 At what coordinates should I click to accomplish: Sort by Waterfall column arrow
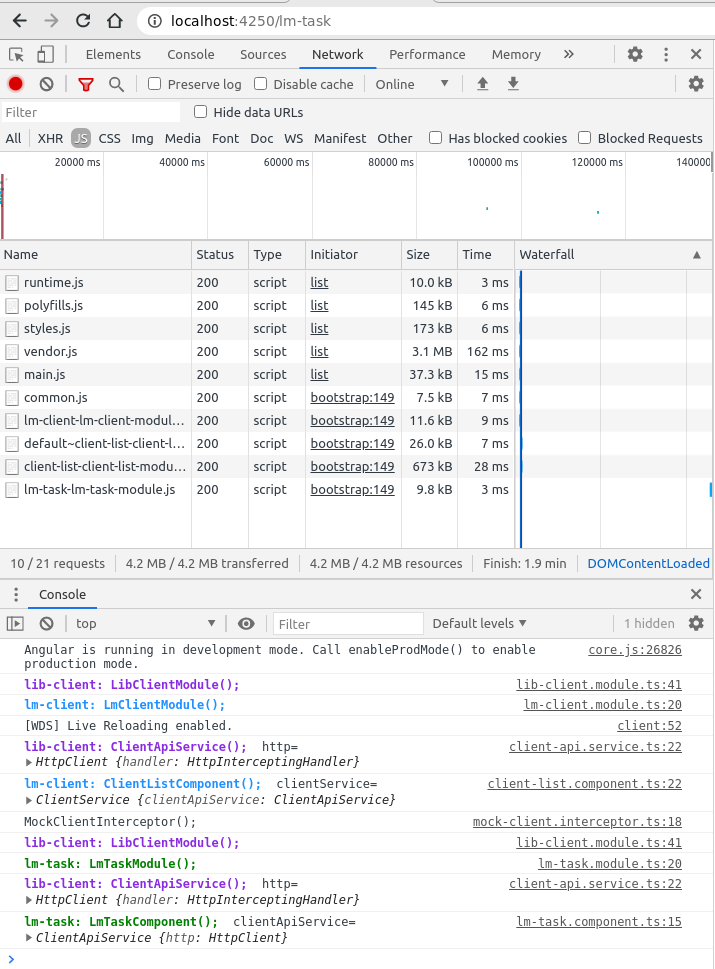click(x=696, y=255)
